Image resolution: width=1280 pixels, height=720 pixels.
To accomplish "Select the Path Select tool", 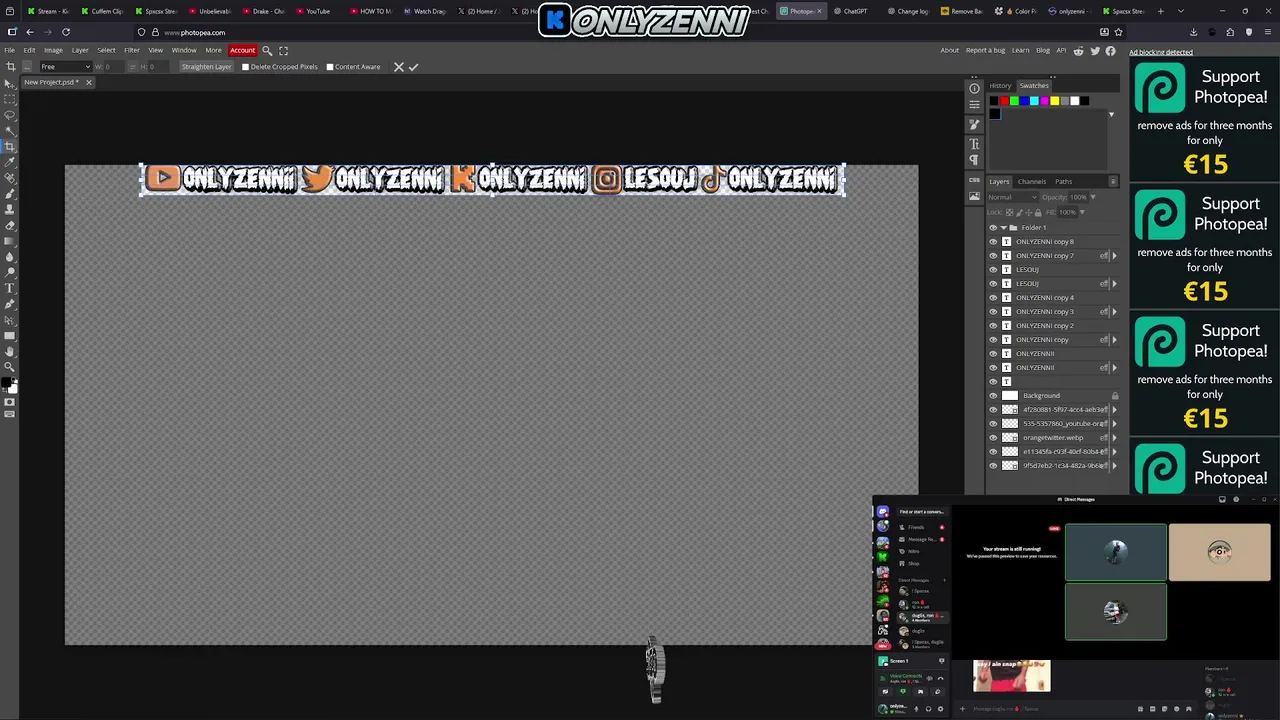I will coord(10,320).
